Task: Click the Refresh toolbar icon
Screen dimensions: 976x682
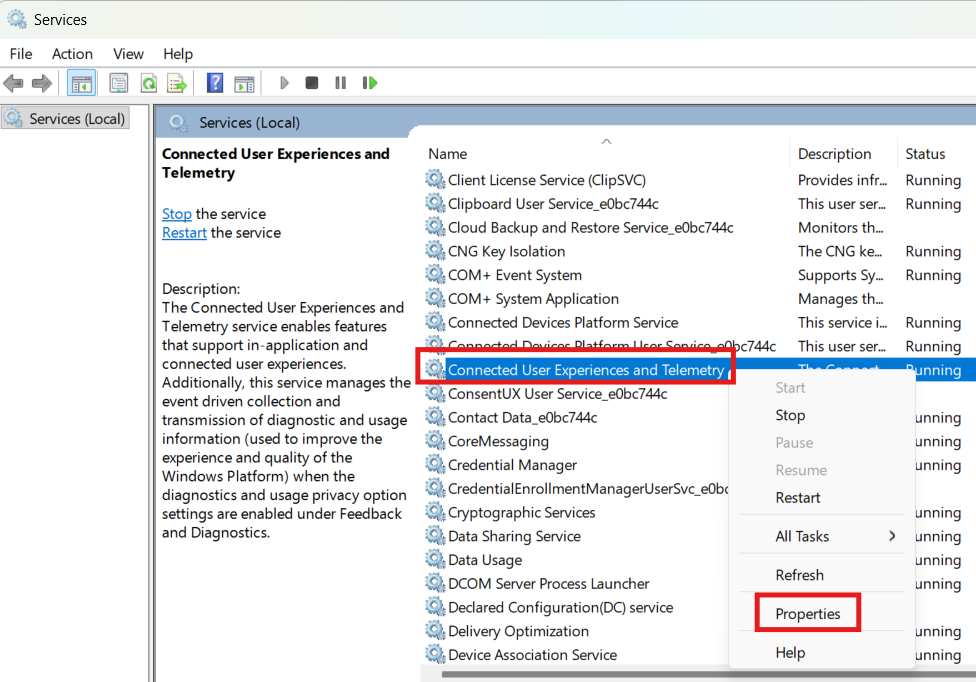Action: coord(148,83)
